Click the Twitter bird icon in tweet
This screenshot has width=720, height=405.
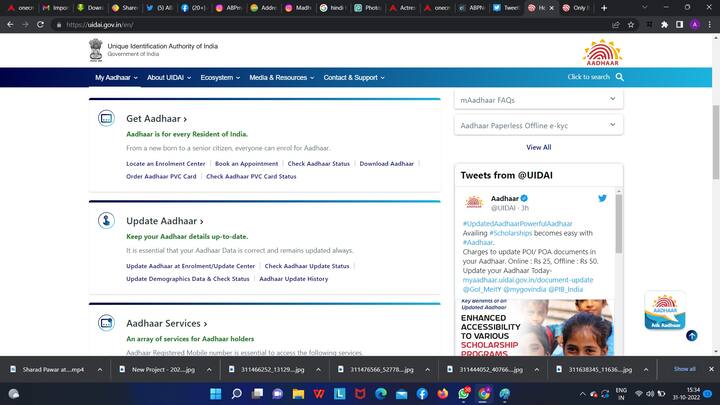(602, 198)
